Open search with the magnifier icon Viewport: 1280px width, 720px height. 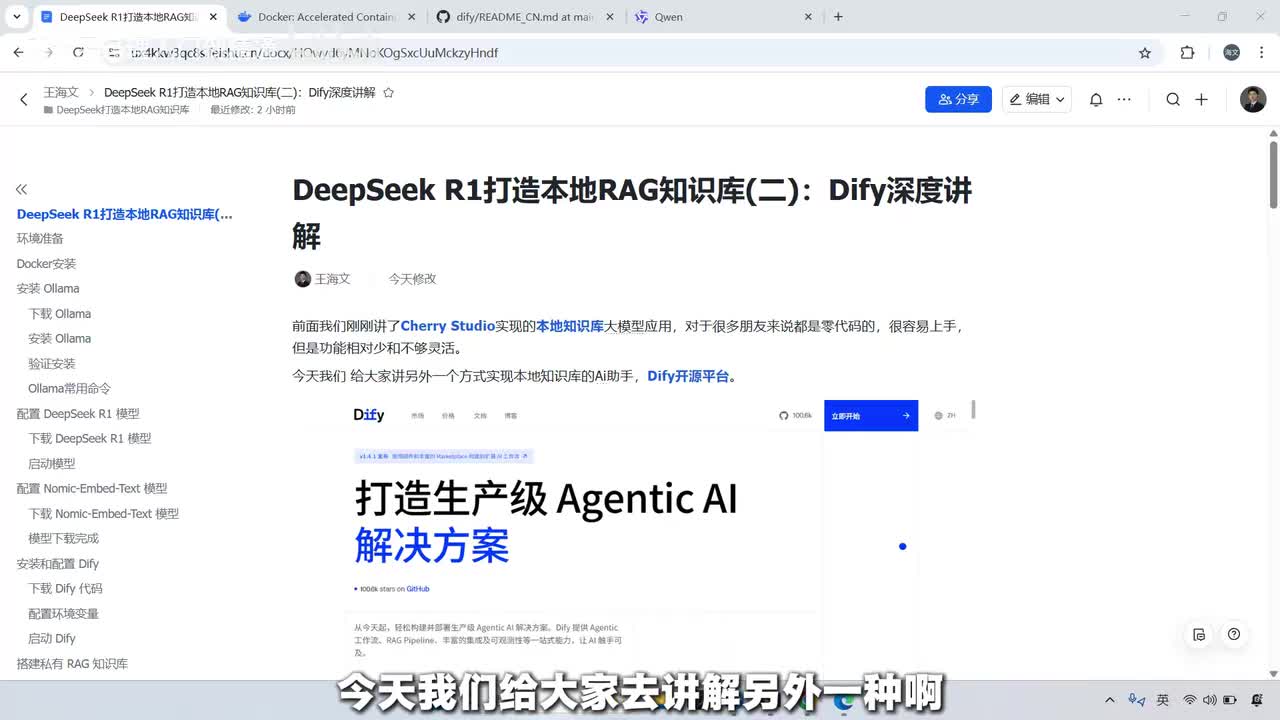[1173, 99]
